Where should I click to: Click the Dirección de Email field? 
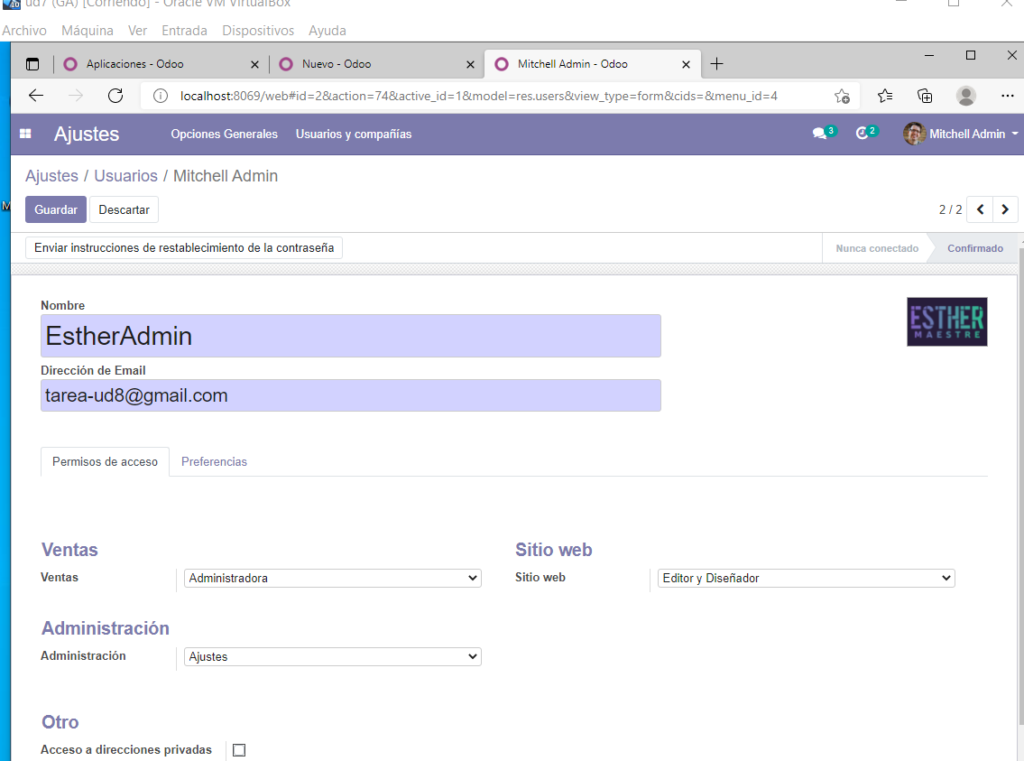(350, 396)
